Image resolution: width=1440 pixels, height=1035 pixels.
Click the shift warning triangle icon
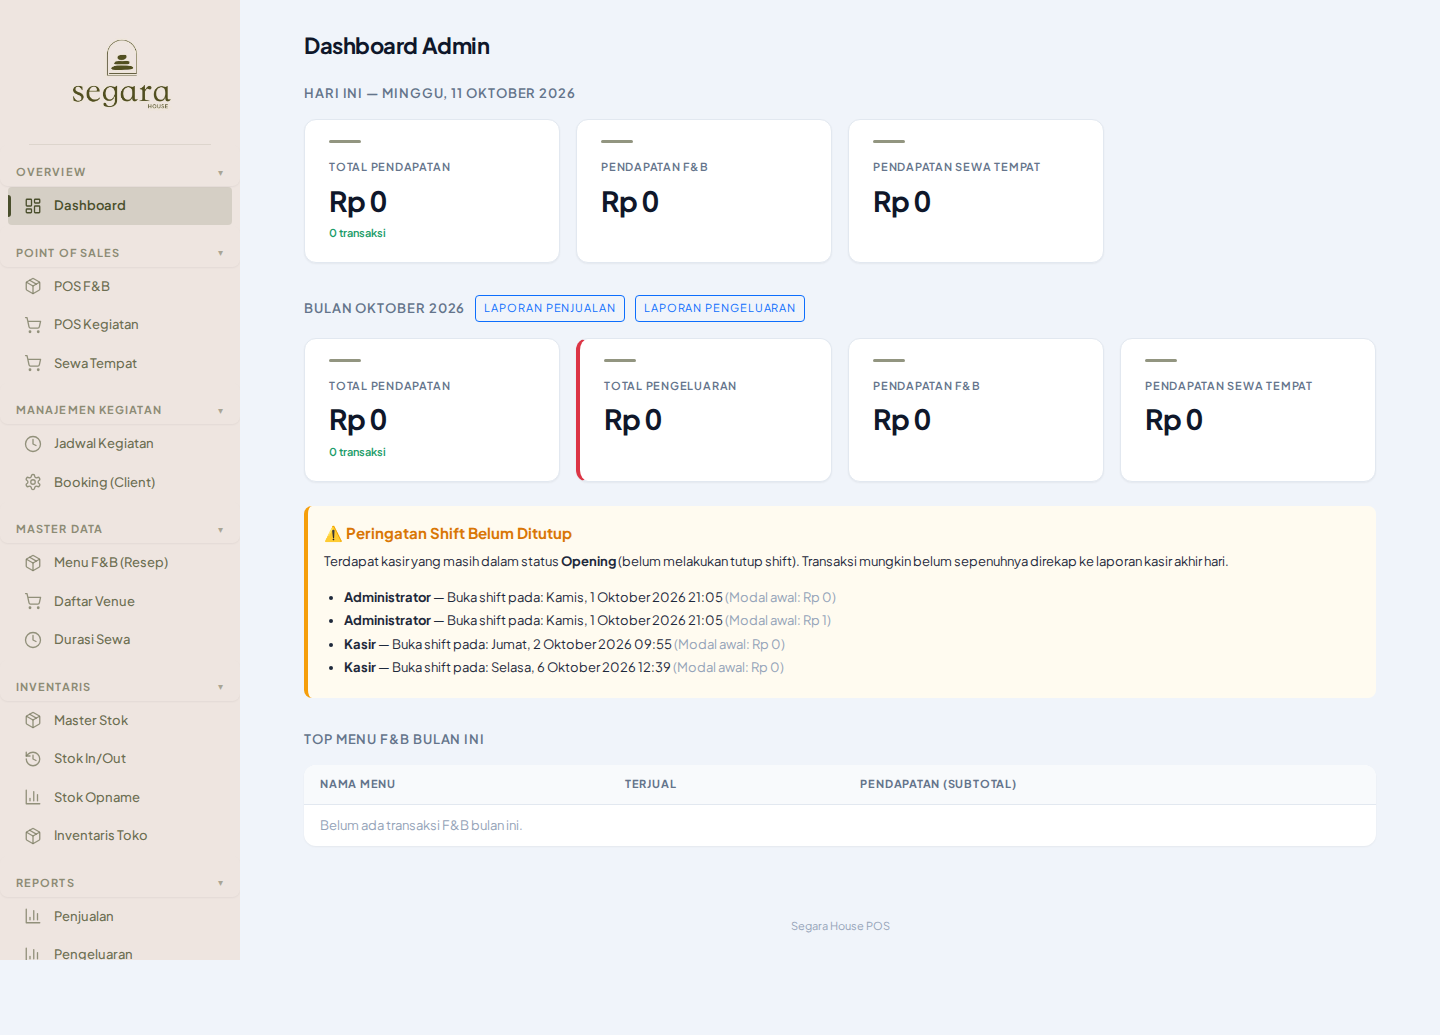[333, 534]
